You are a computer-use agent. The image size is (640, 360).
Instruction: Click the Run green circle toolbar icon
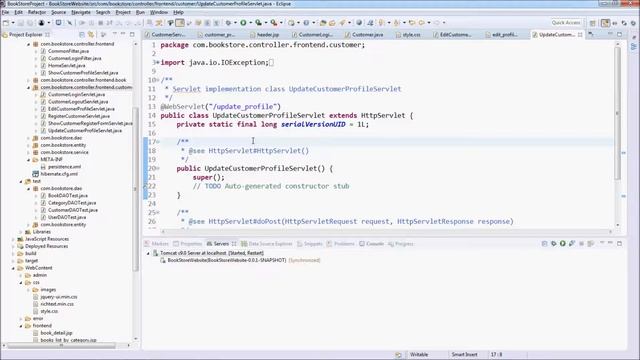[243, 23]
